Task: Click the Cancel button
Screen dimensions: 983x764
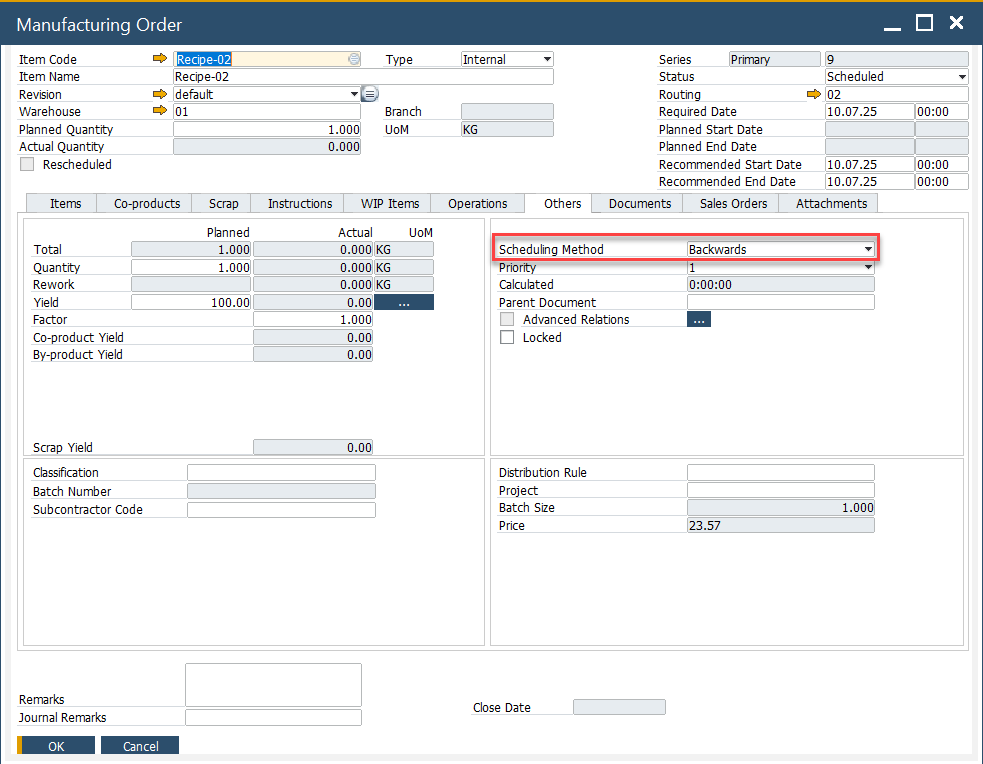Action: click(x=141, y=746)
